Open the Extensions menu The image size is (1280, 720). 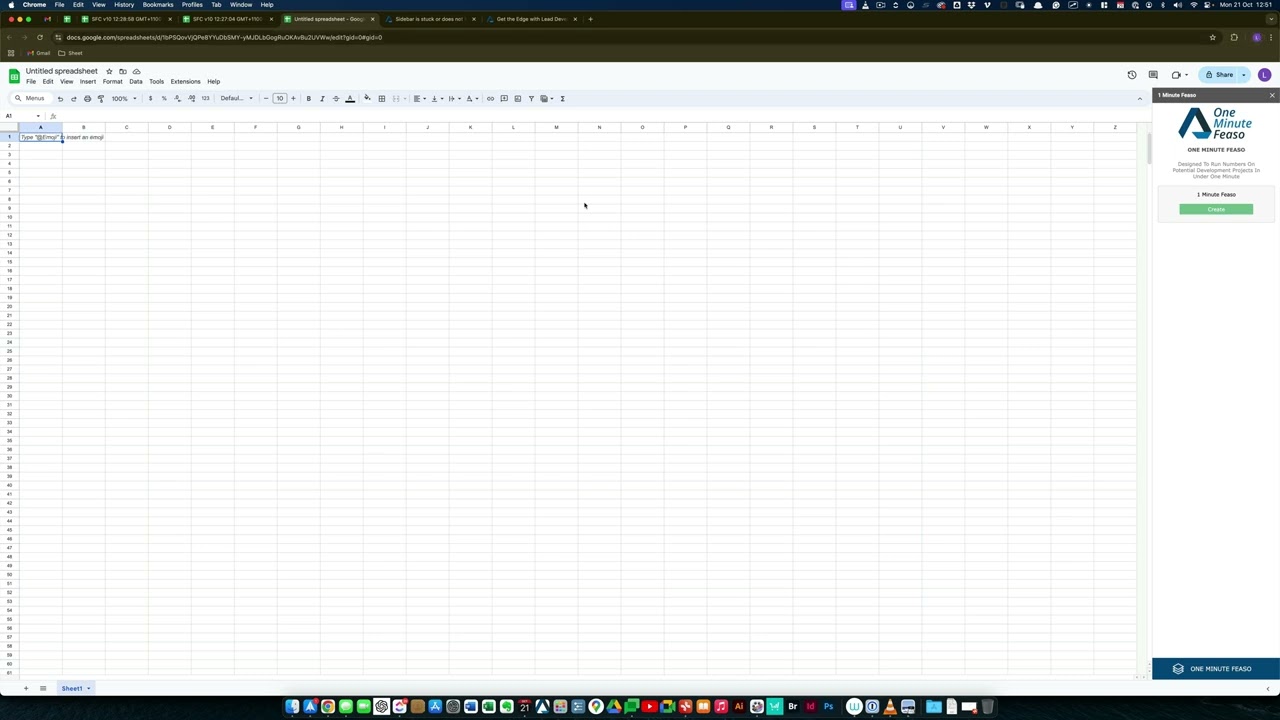[185, 81]
